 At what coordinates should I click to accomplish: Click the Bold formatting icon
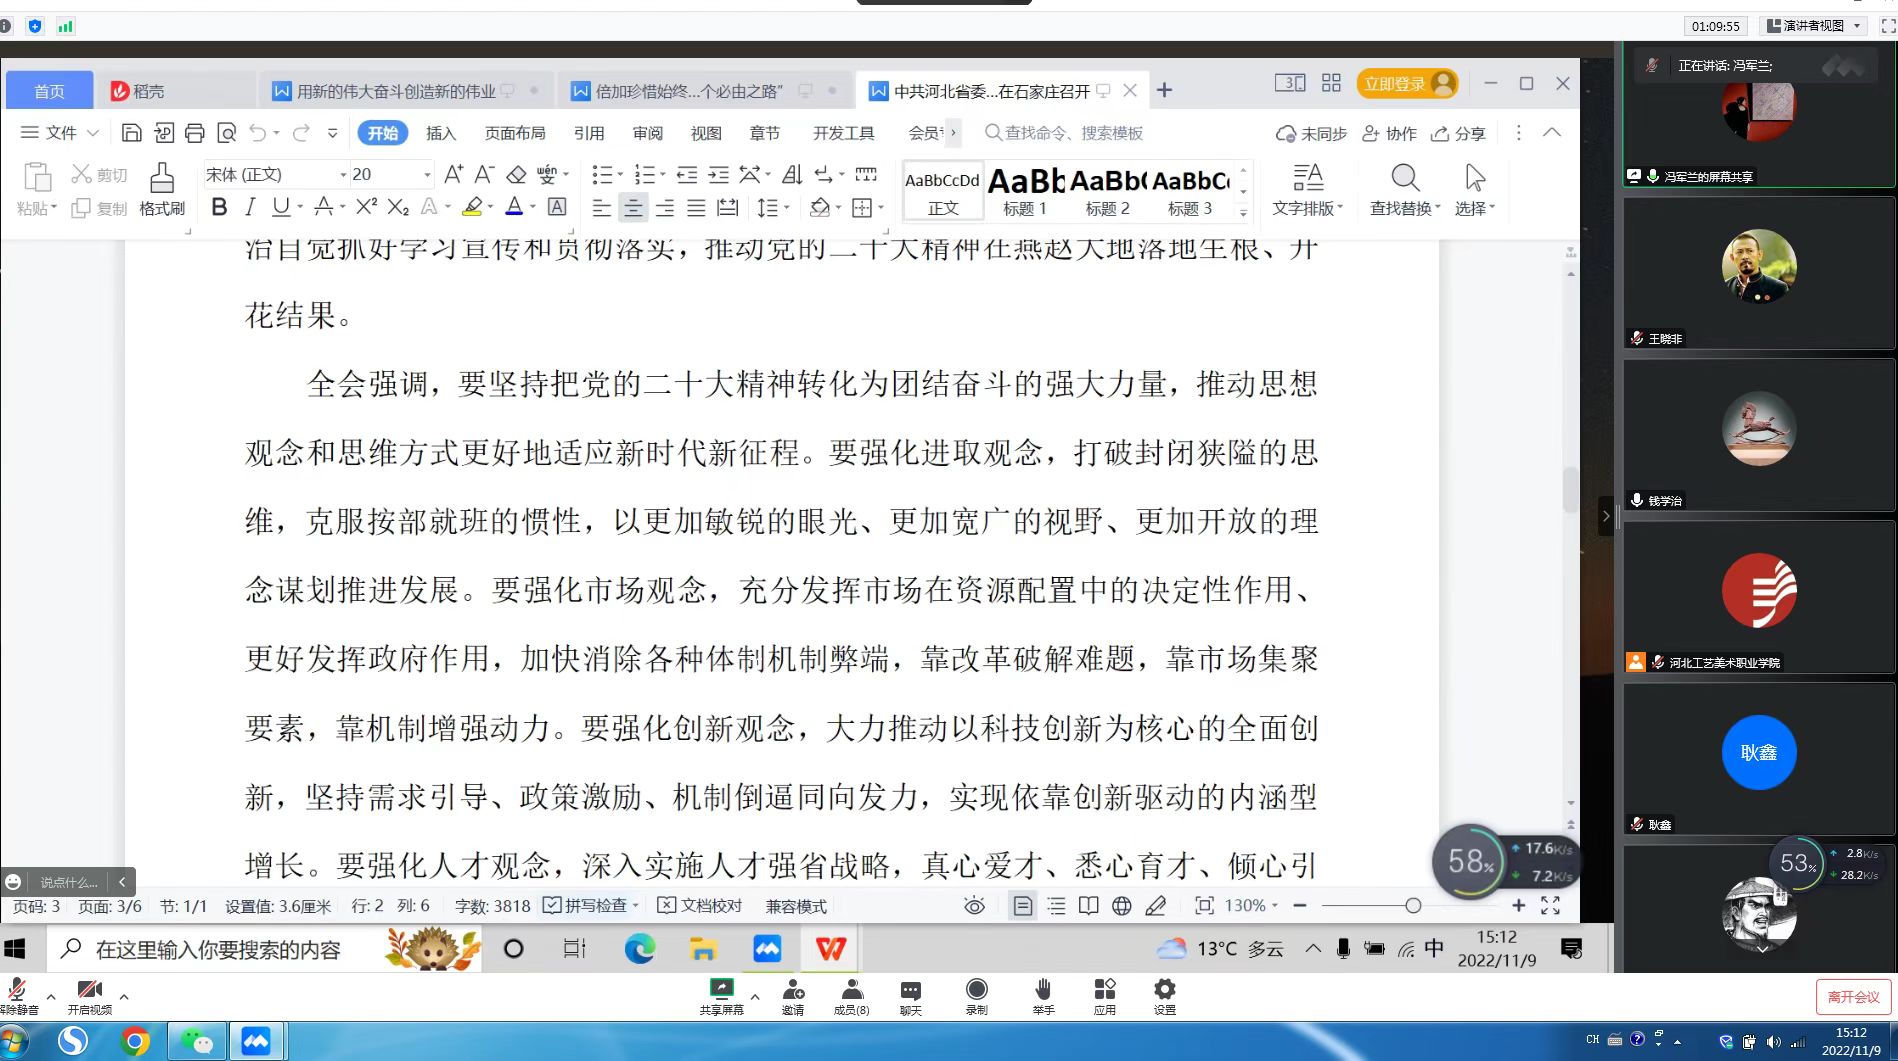[x=219, y=207]
